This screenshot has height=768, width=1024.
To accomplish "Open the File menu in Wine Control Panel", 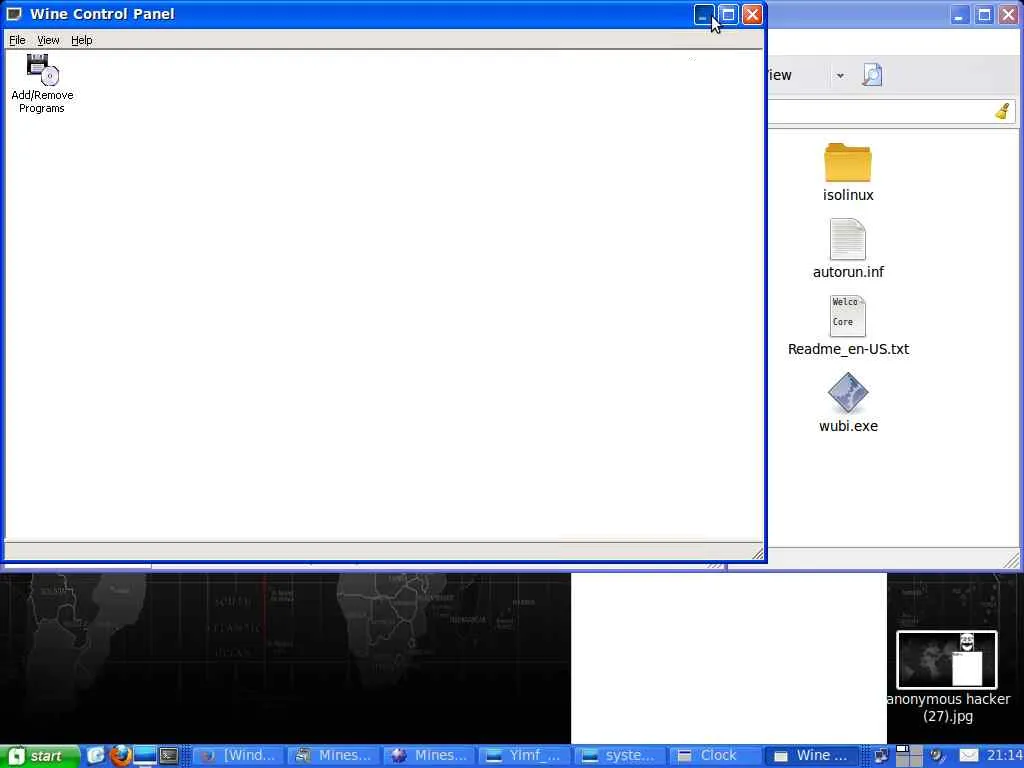I will (17, 40).
